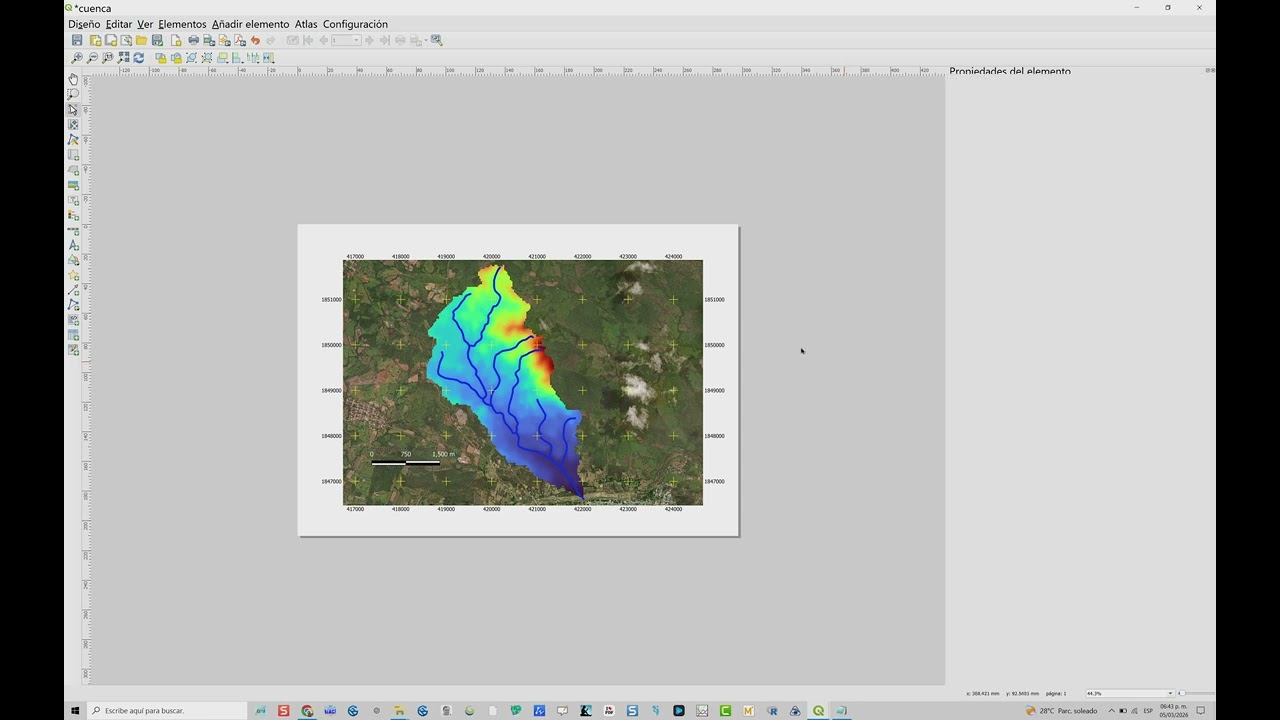Viewport: 1280px width, 720px height.
Task: Choose the Add Map tool
Action: click(73, 155)
